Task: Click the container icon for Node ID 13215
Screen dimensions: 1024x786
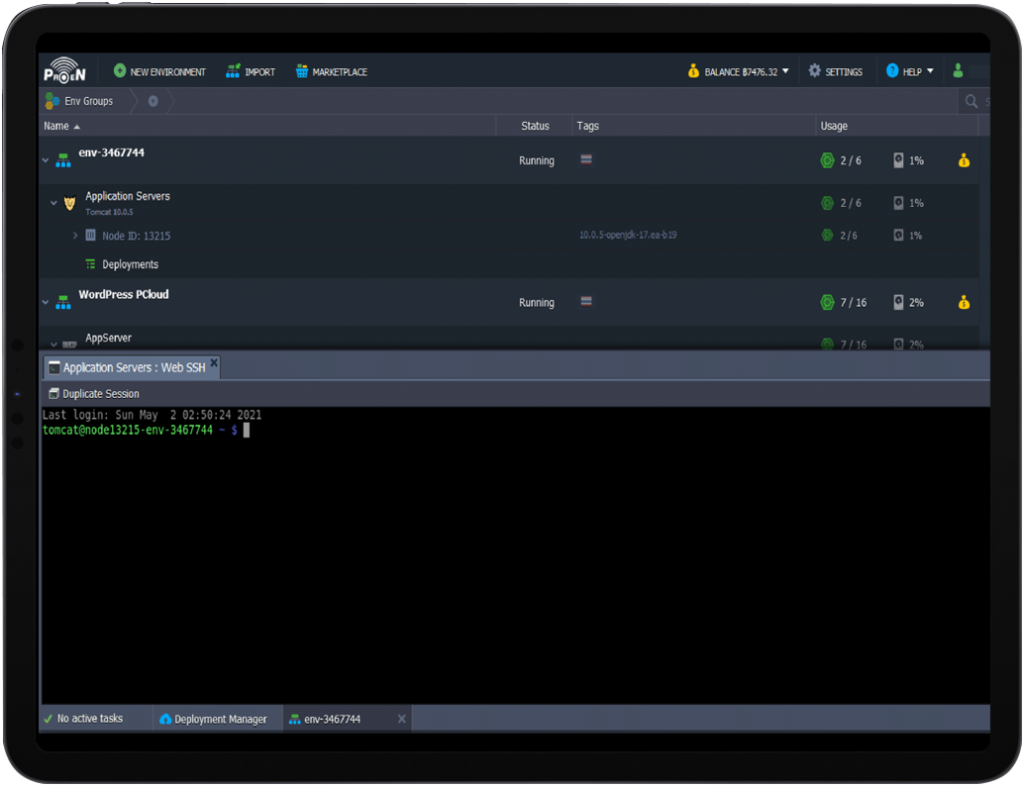Action: 91,235
